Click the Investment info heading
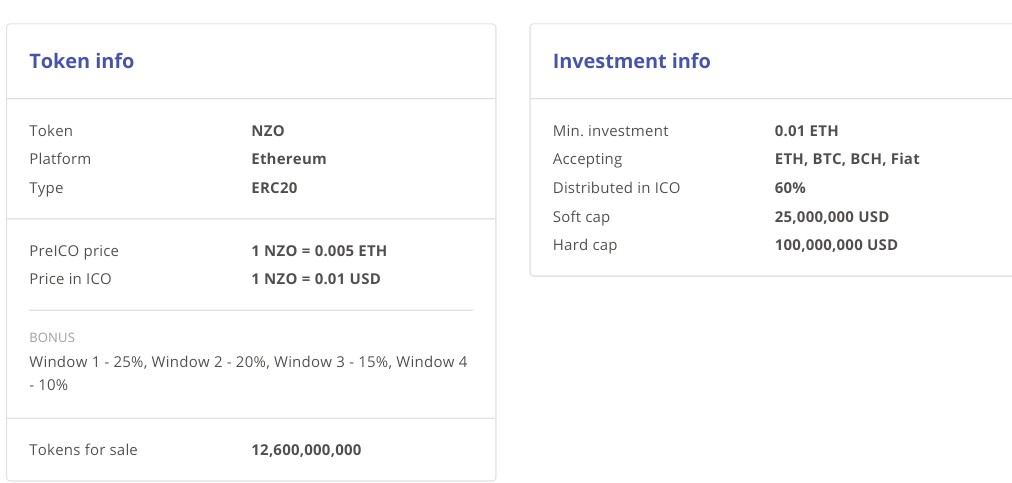 coord(631,61)
